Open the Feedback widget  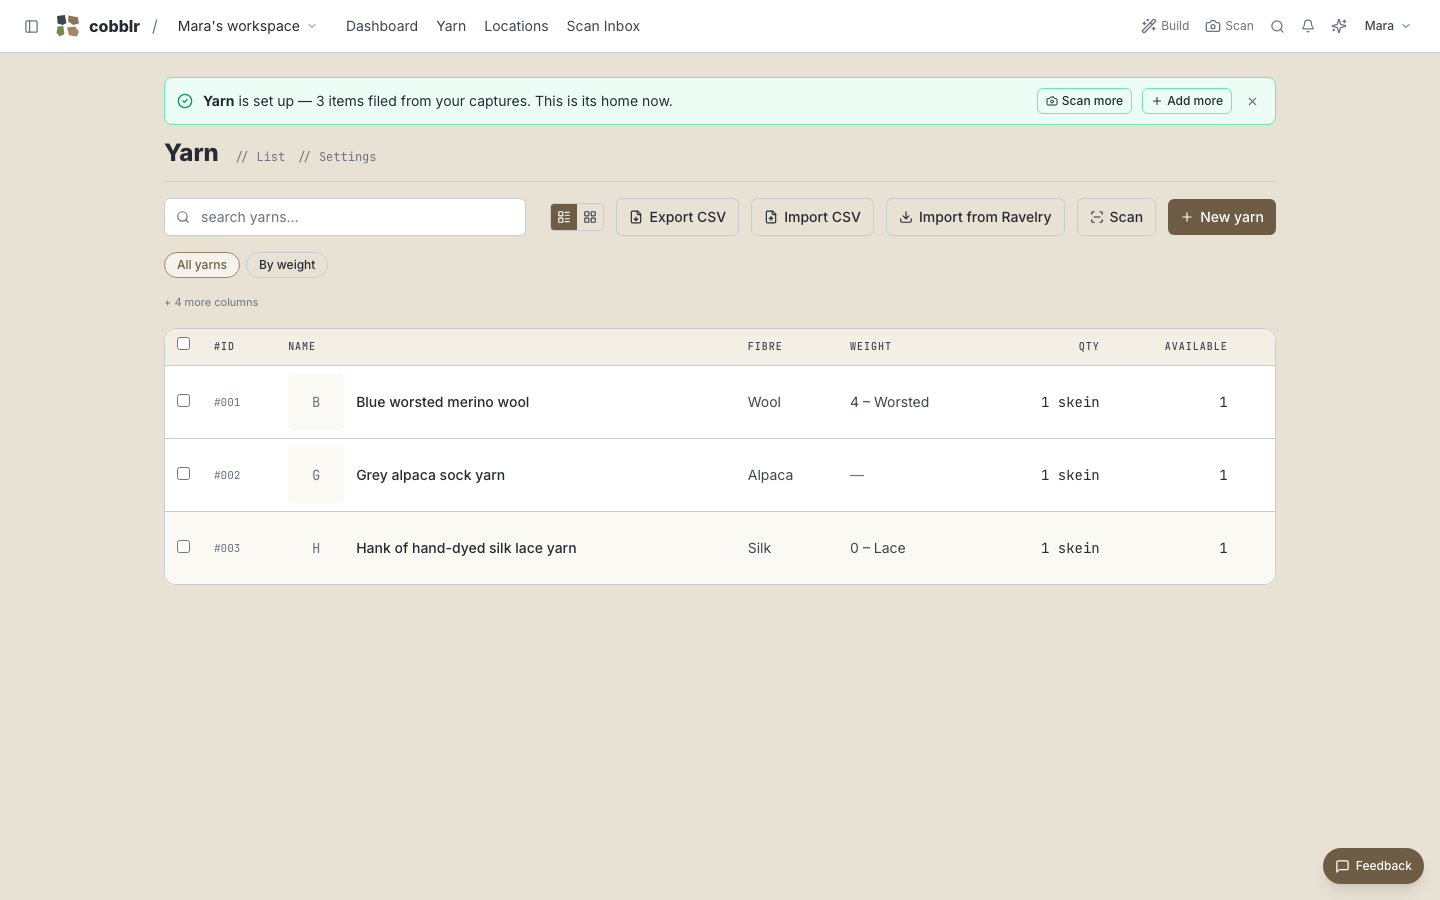point(1373,866)
